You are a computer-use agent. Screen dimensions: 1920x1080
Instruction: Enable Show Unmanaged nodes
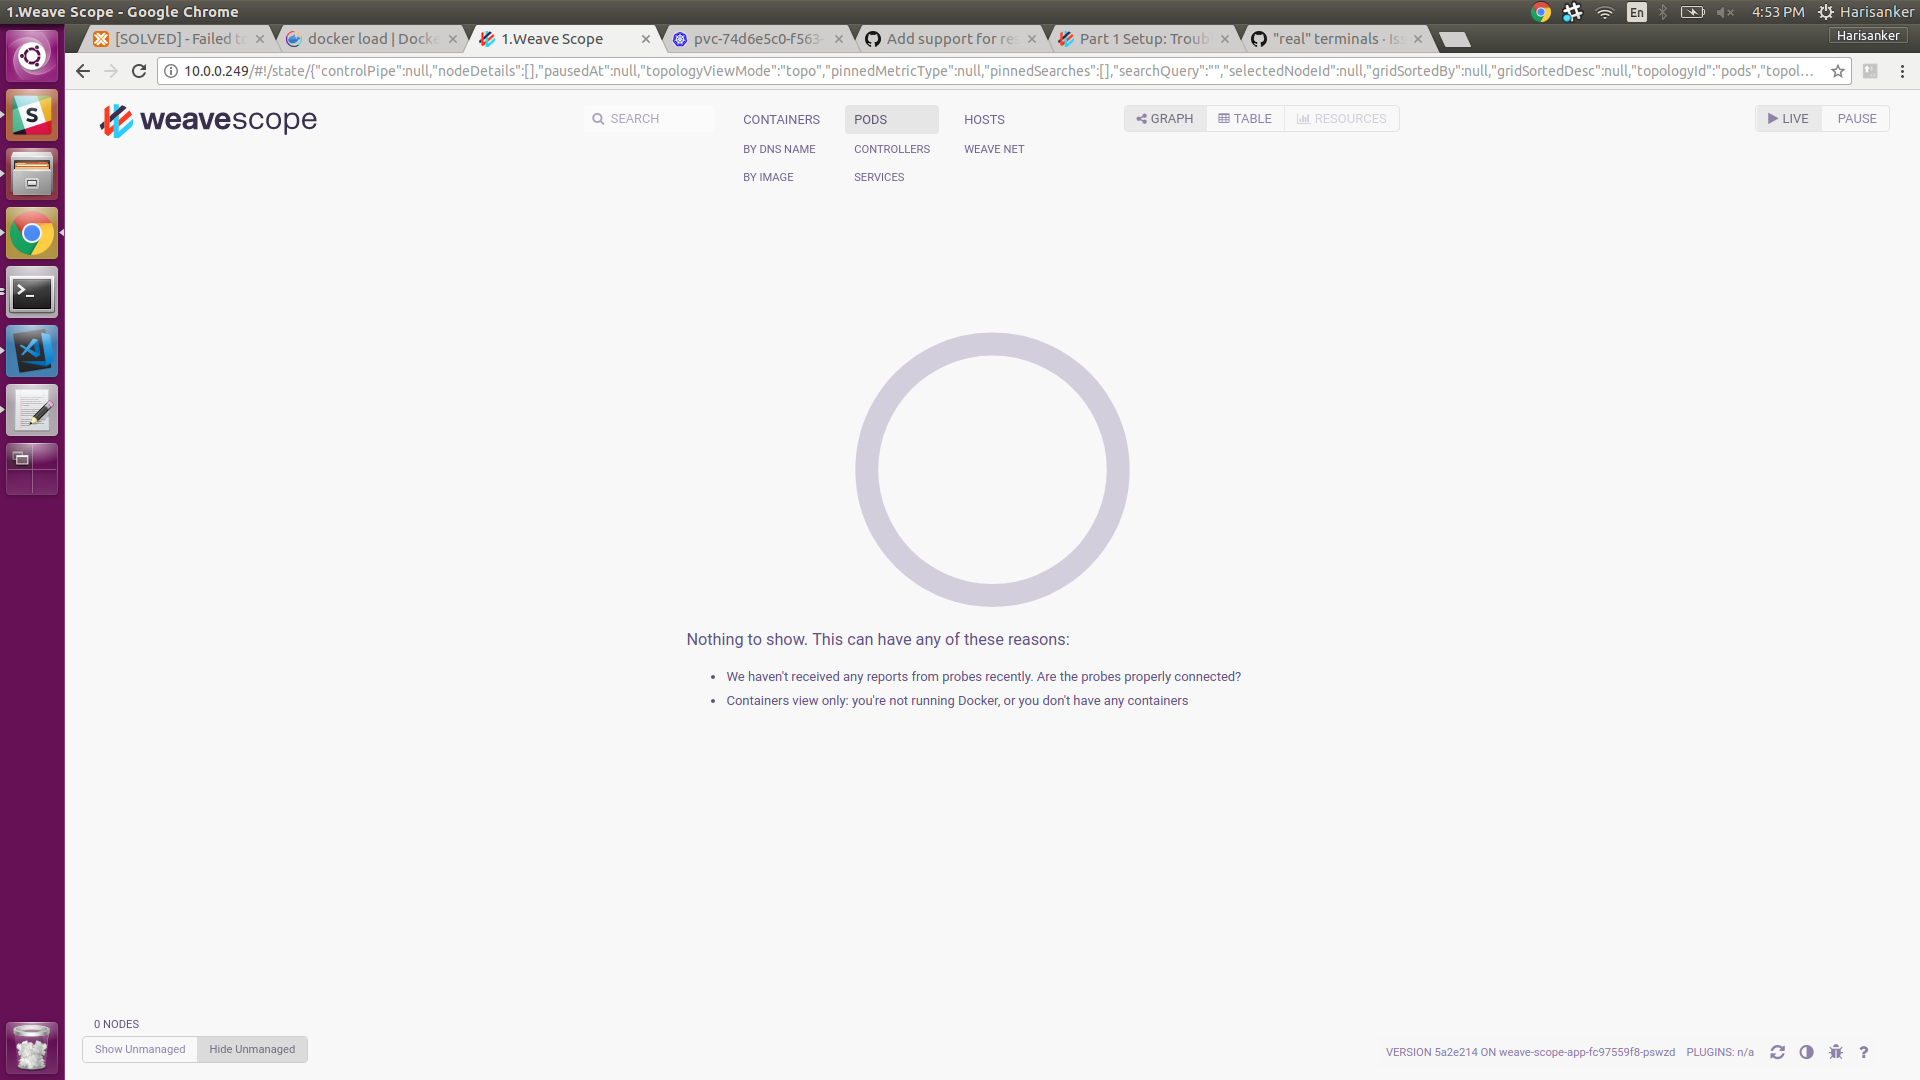pos(139,1049)
